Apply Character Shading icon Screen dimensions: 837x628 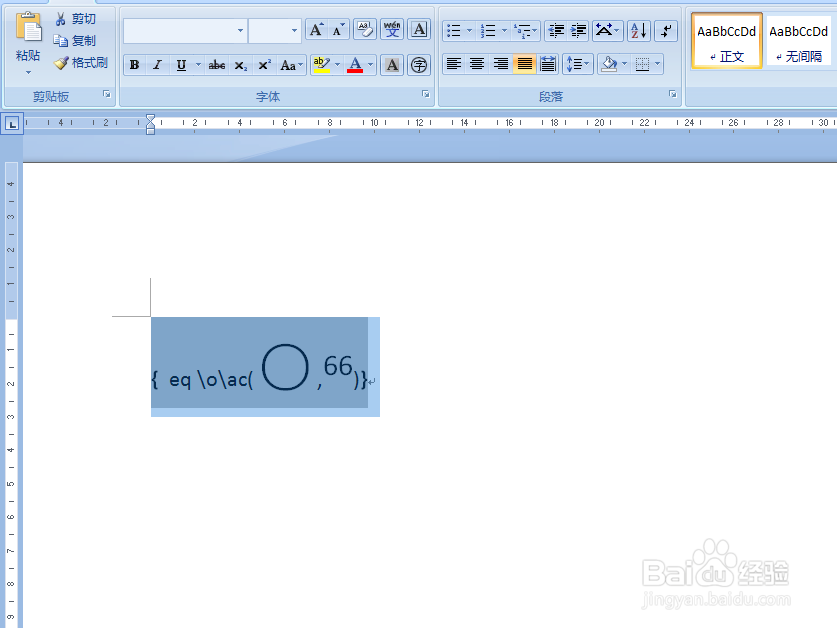pyautogui.click(x=392, y=65)
